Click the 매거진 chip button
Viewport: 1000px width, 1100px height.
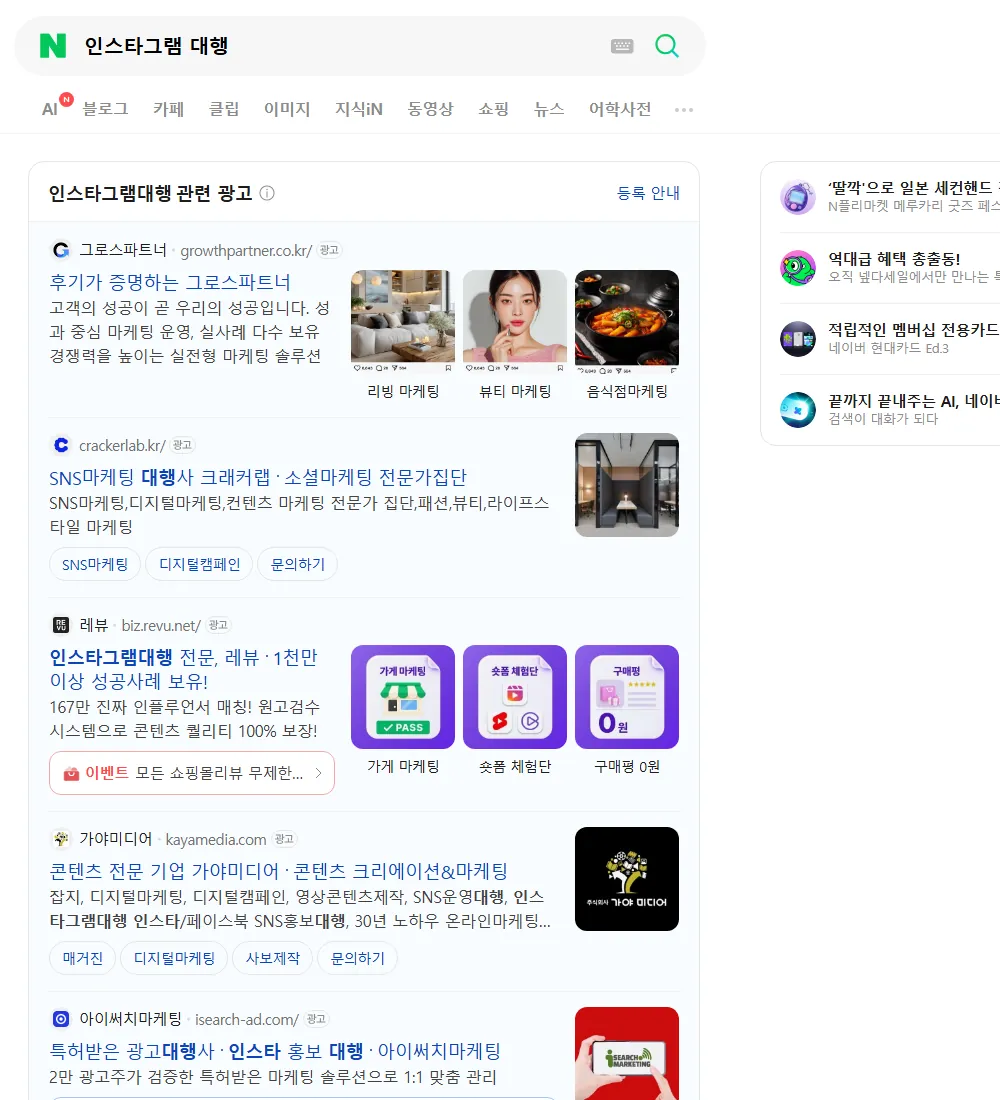pyautogui.click(x=83, y=958)
